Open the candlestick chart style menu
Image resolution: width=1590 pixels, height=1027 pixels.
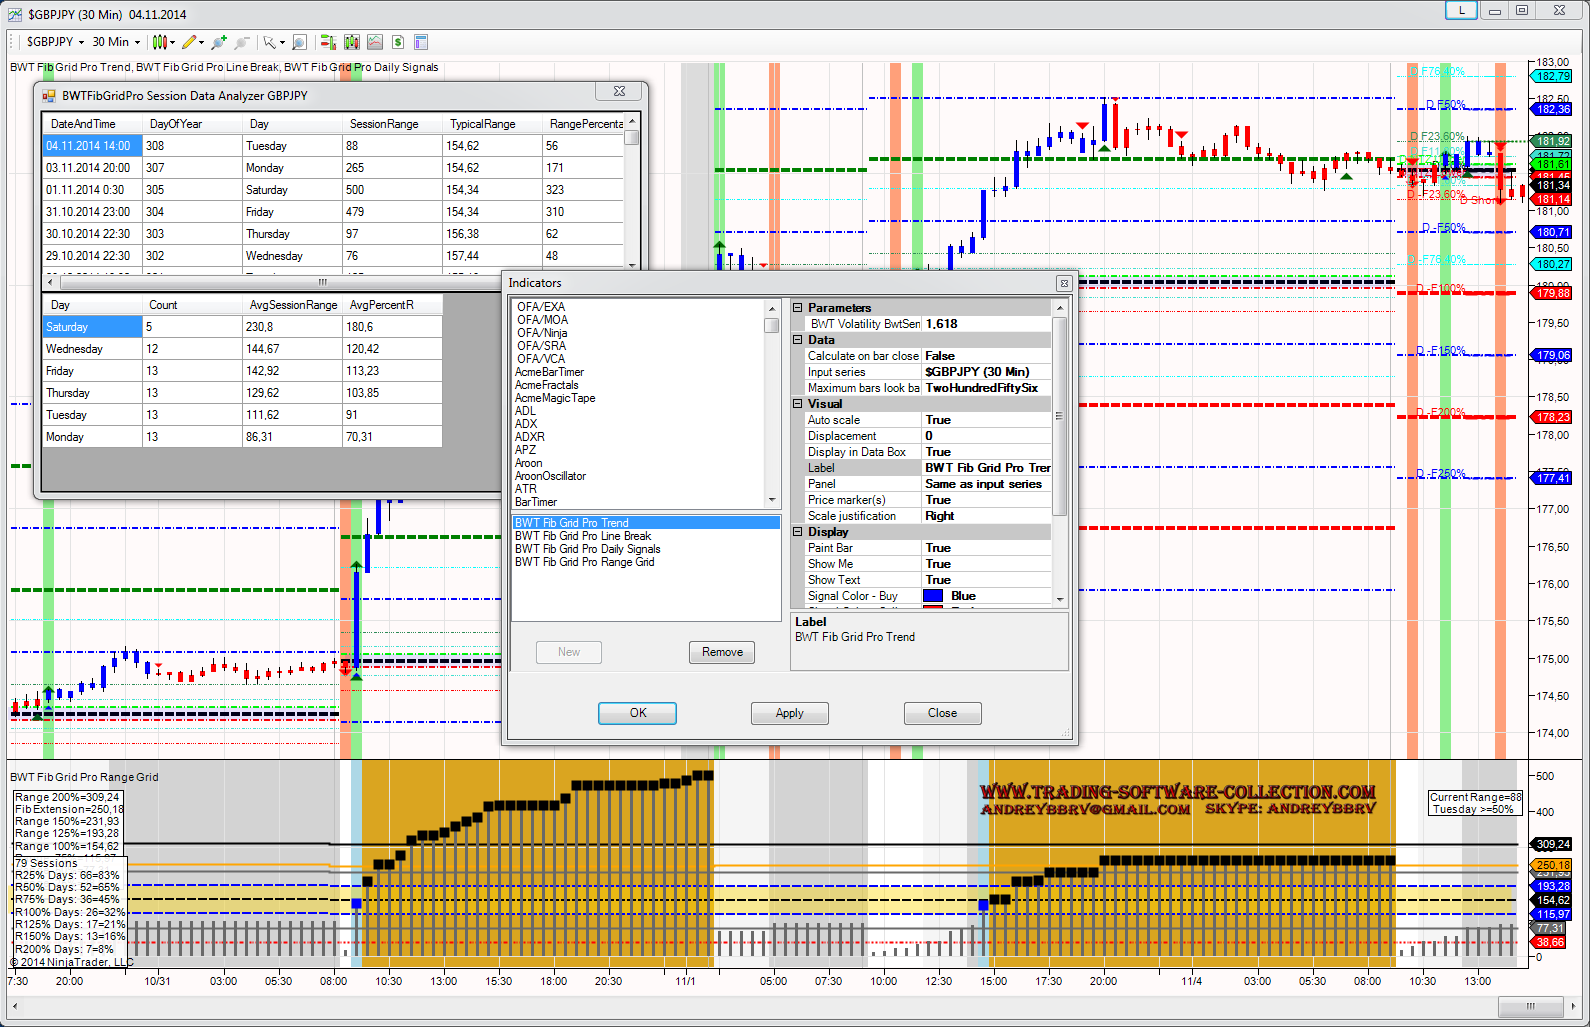click(161, 42)
